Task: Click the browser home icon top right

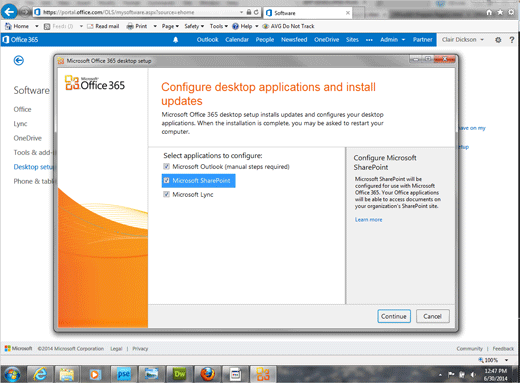Action: 489,12
